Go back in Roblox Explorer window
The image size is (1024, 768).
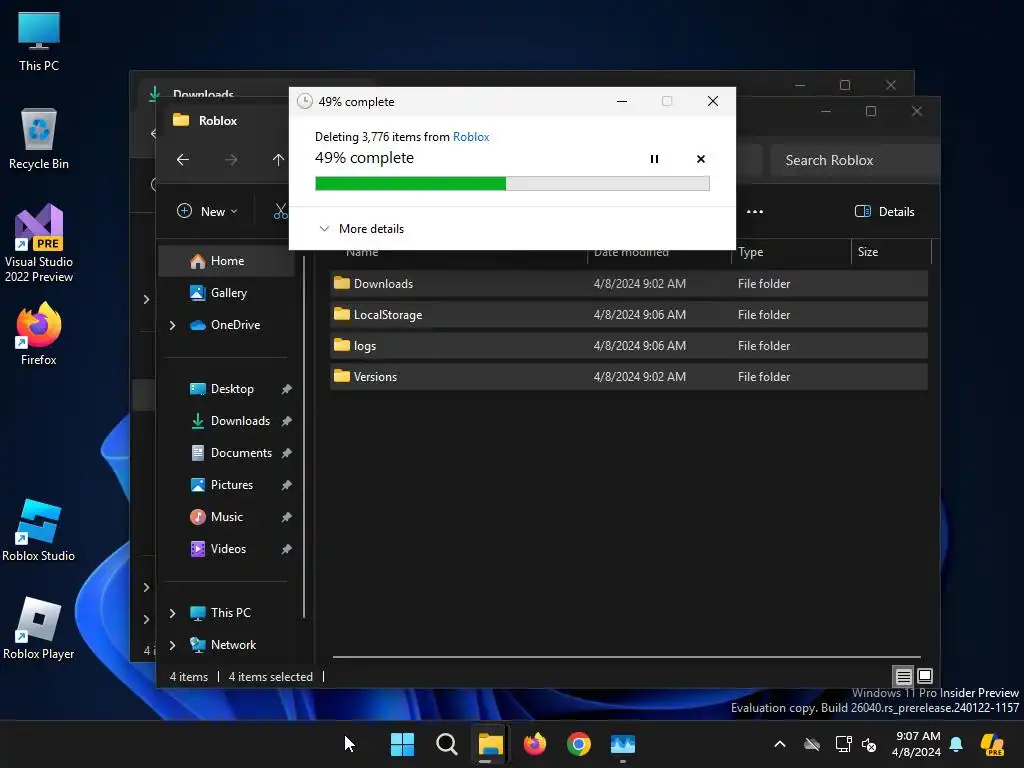click(183, 159)
